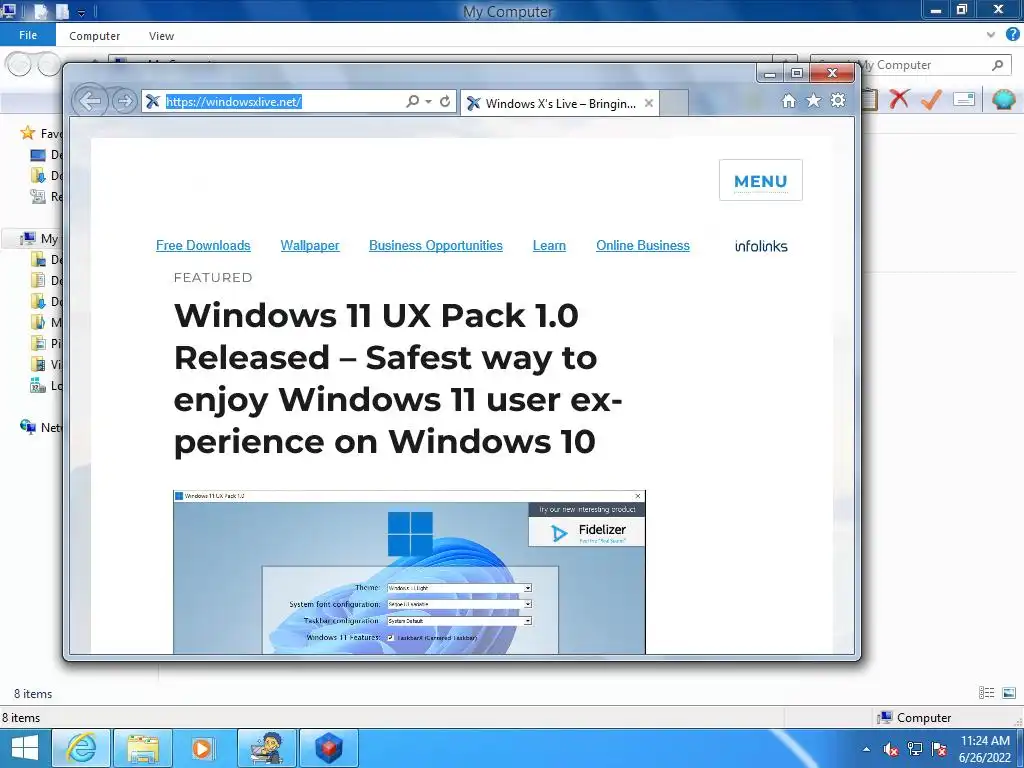Click the MENU button on the webpage
Viewport: 1024px width, 768px height.
pyautogui.click(x=760, y=180)
